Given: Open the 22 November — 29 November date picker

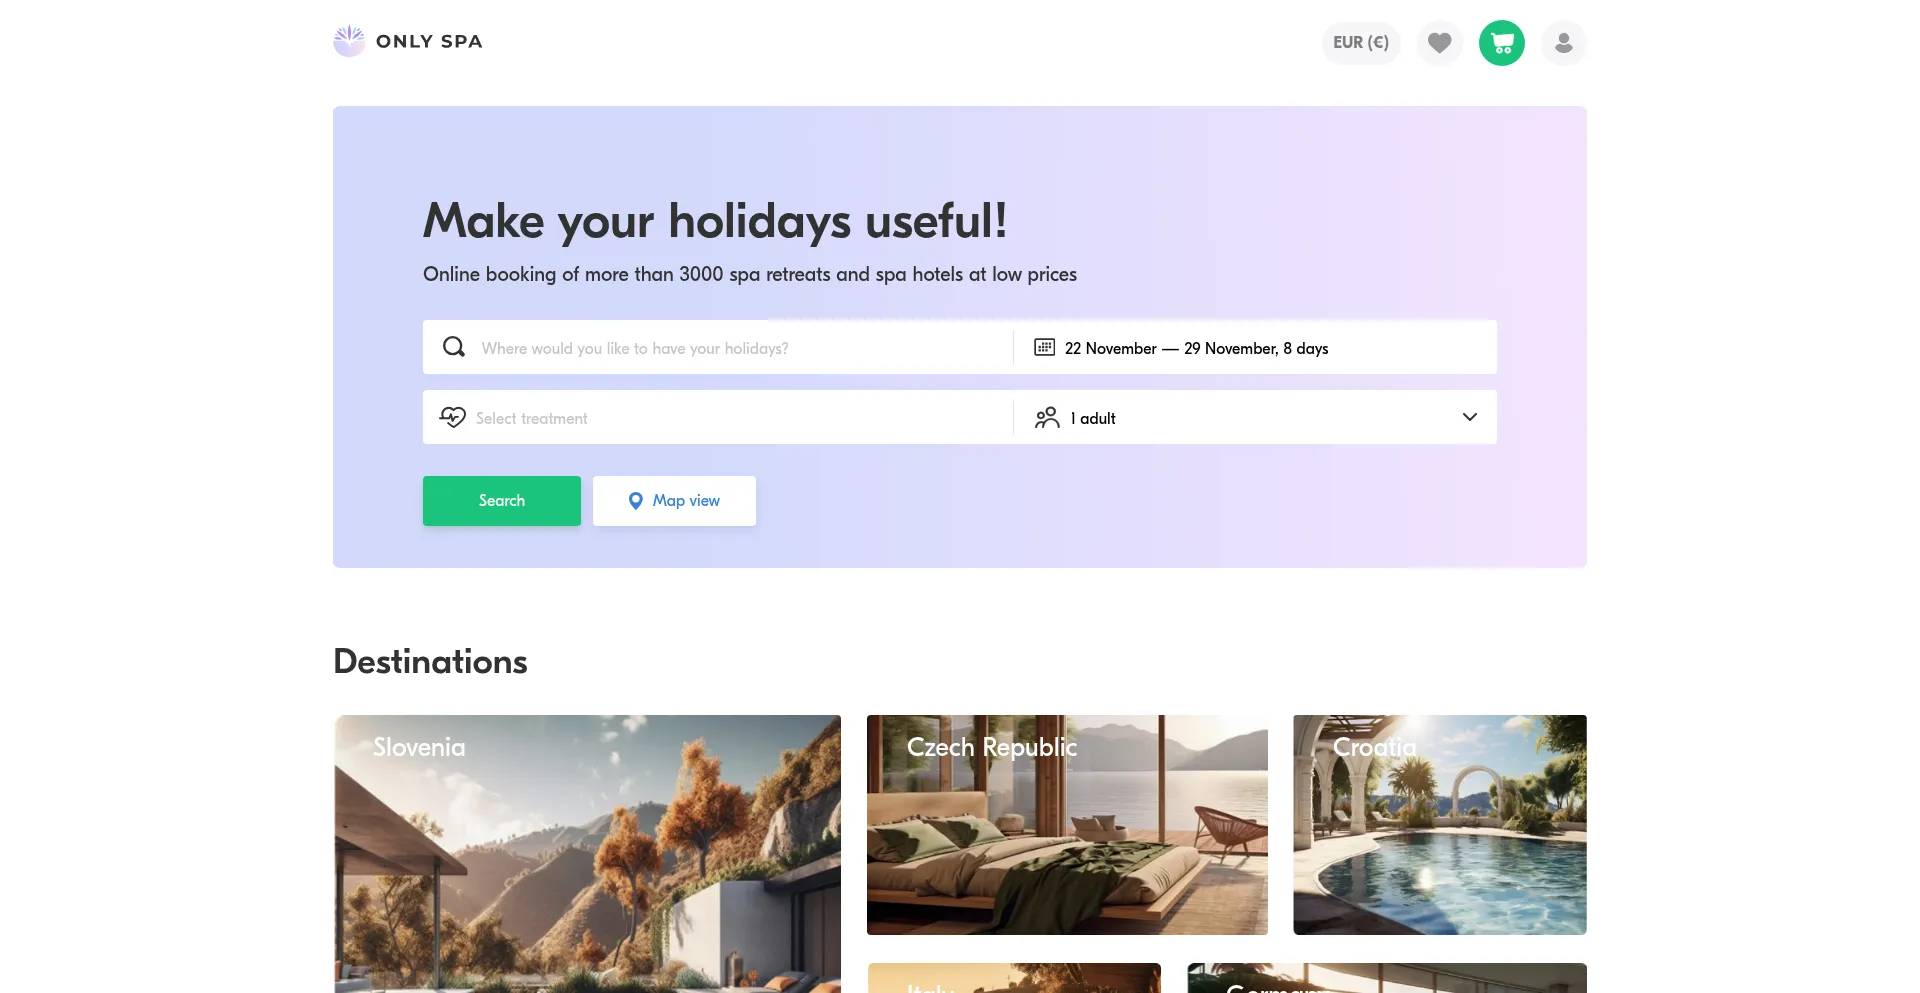Looking at the screenshot, I should (x=1255, y=347).
